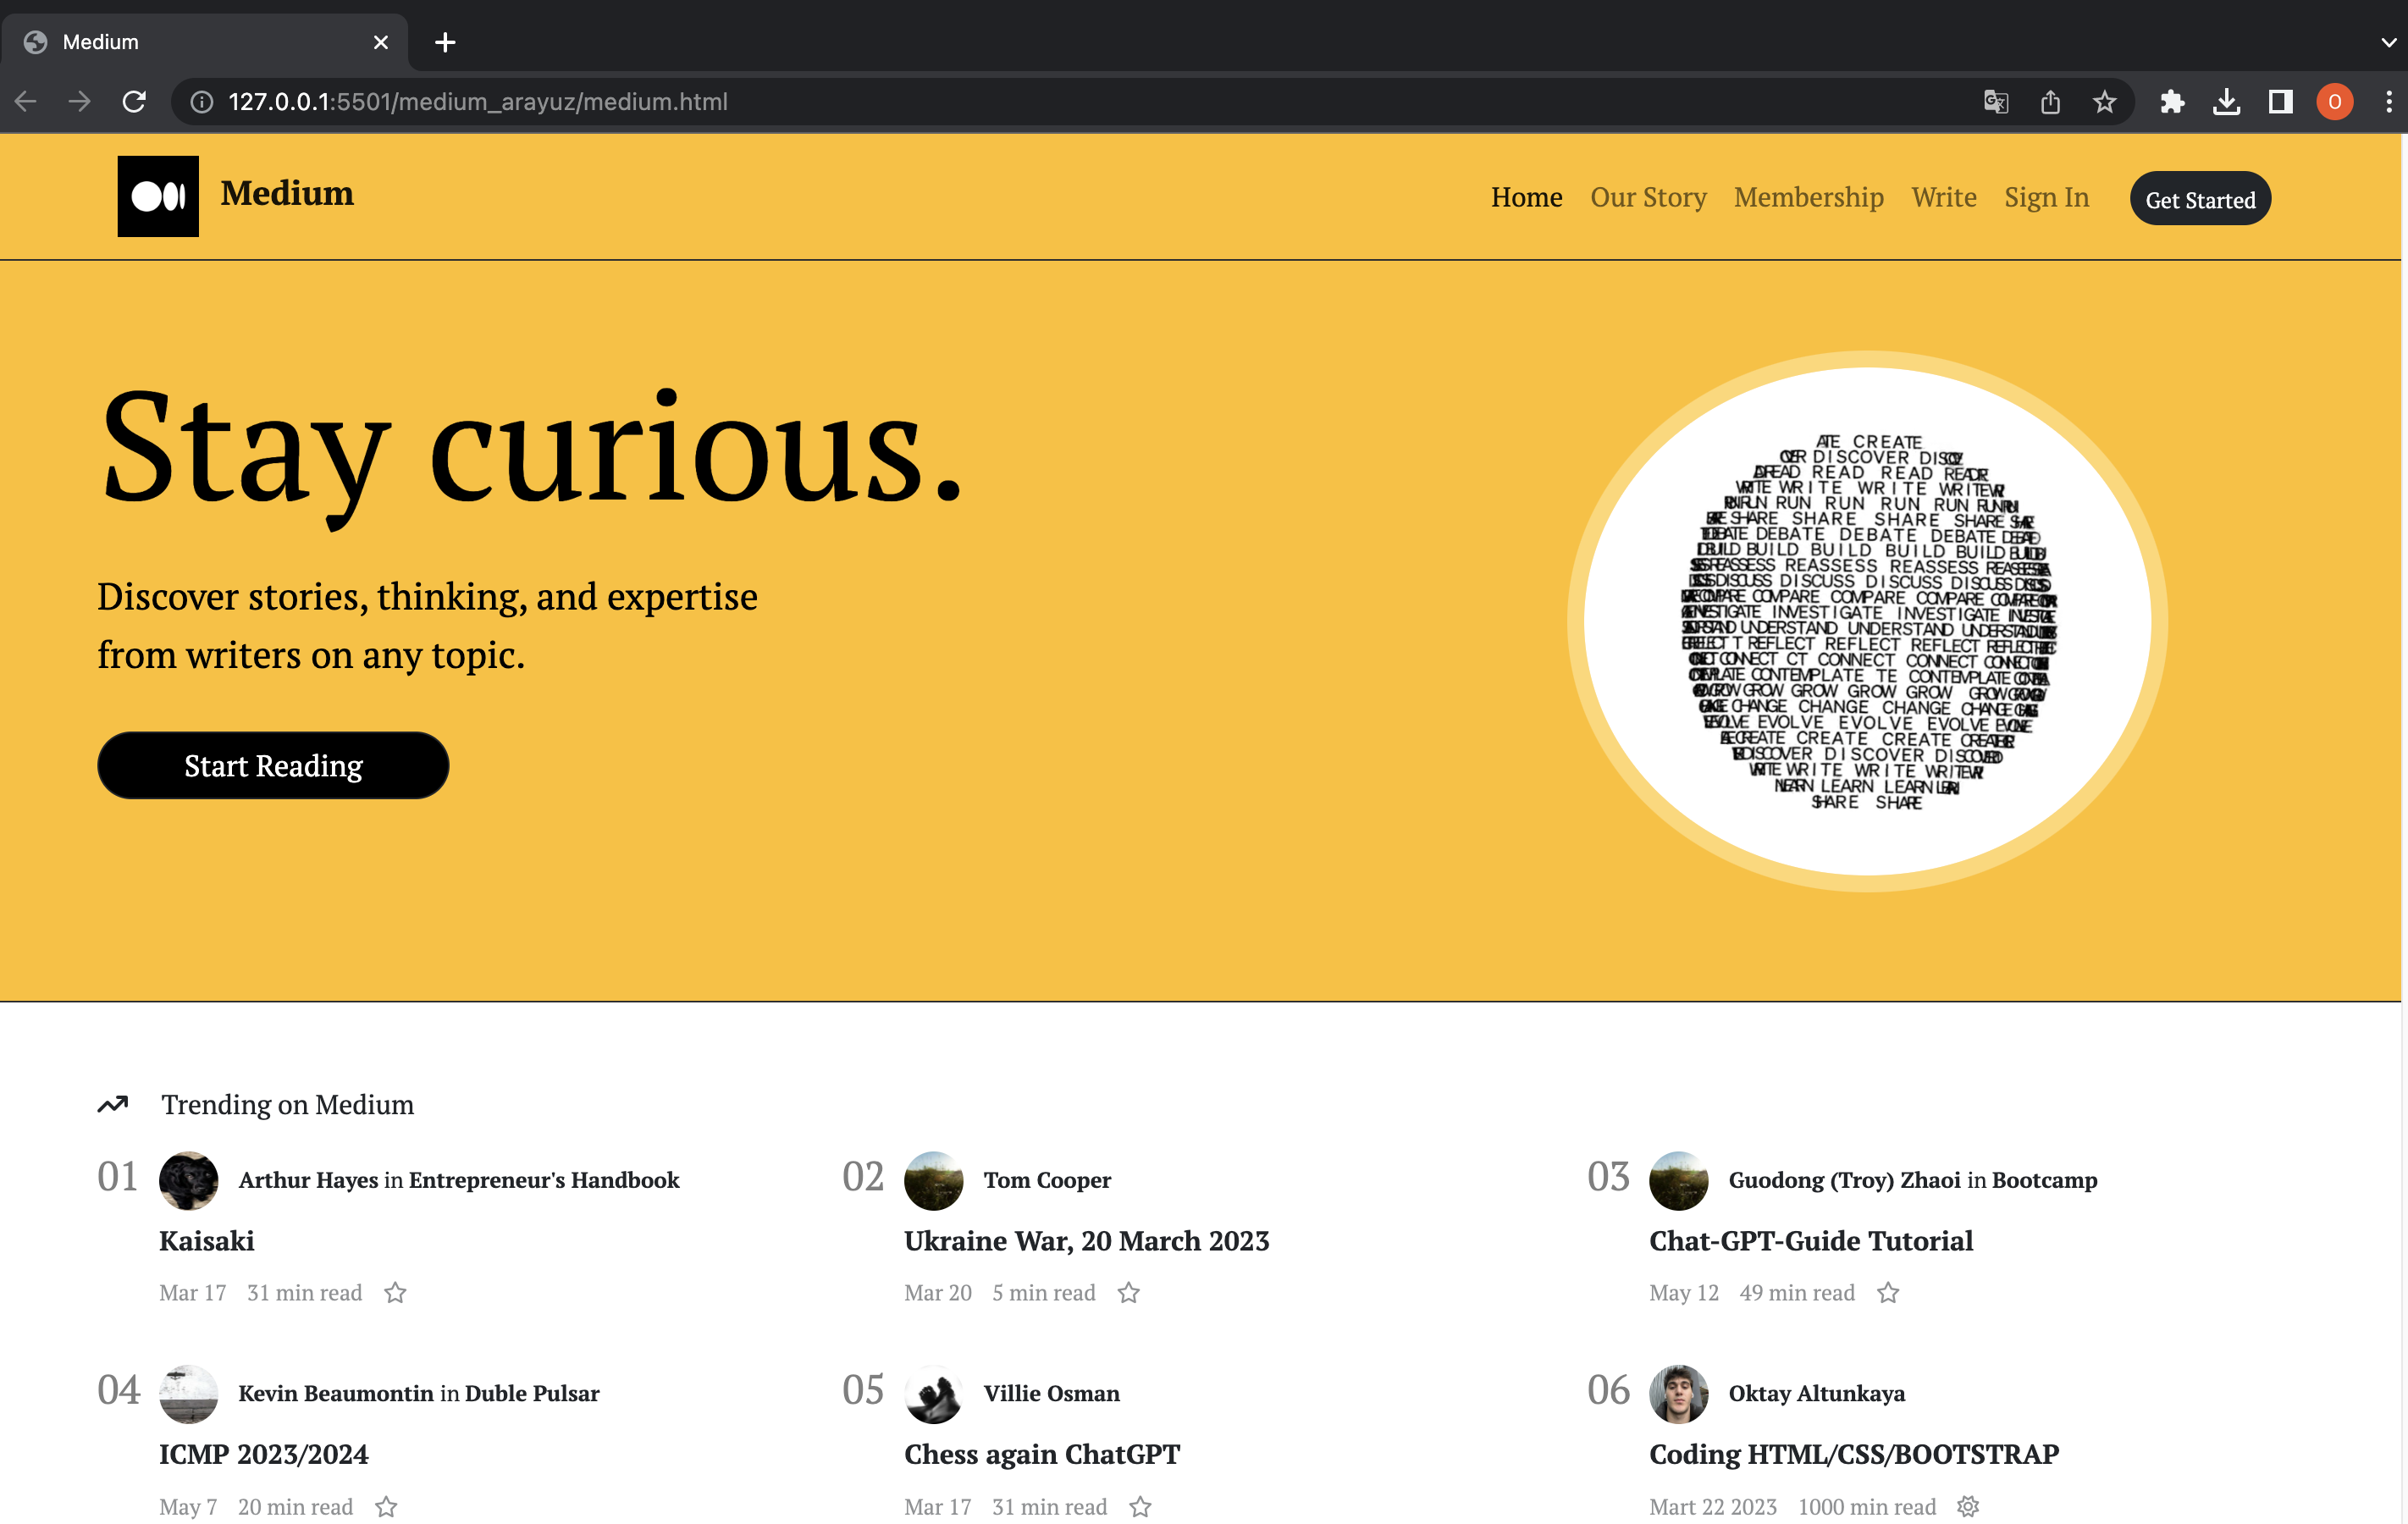Click the Get Started button

(2199, 198)
